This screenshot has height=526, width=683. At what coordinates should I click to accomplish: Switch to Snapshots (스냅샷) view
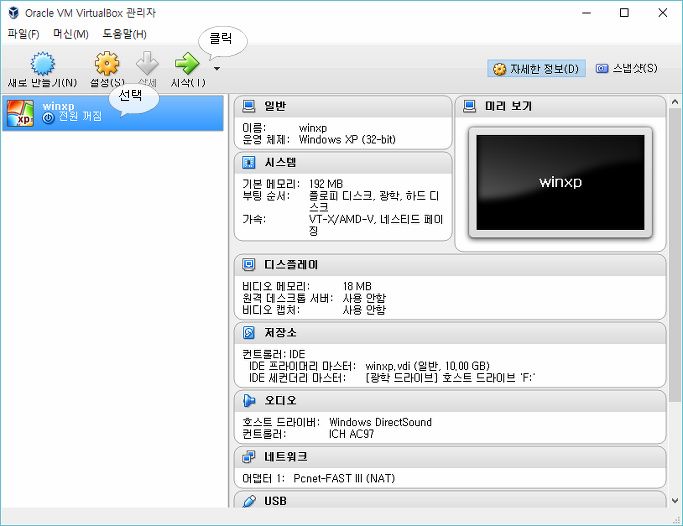[626, 68]
